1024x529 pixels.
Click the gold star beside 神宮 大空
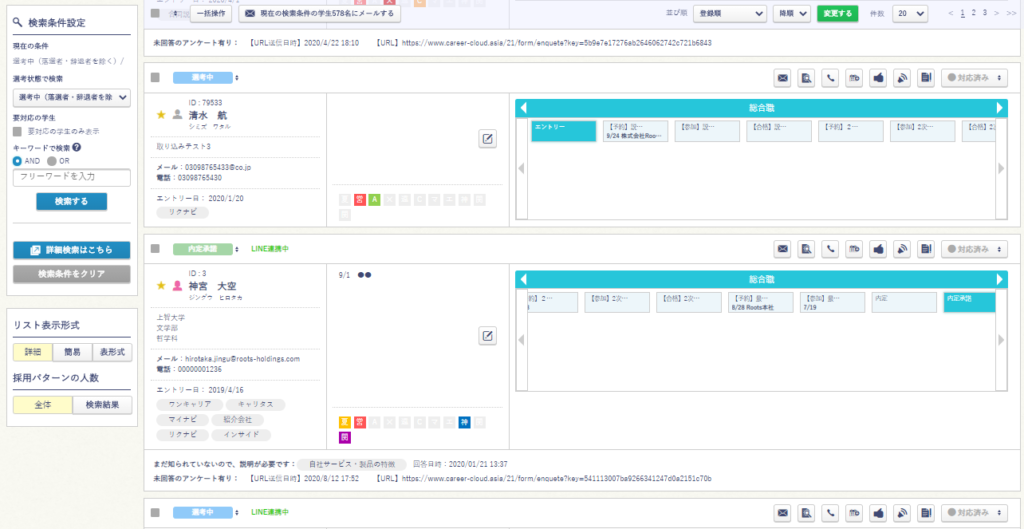[x=161, y=286]
